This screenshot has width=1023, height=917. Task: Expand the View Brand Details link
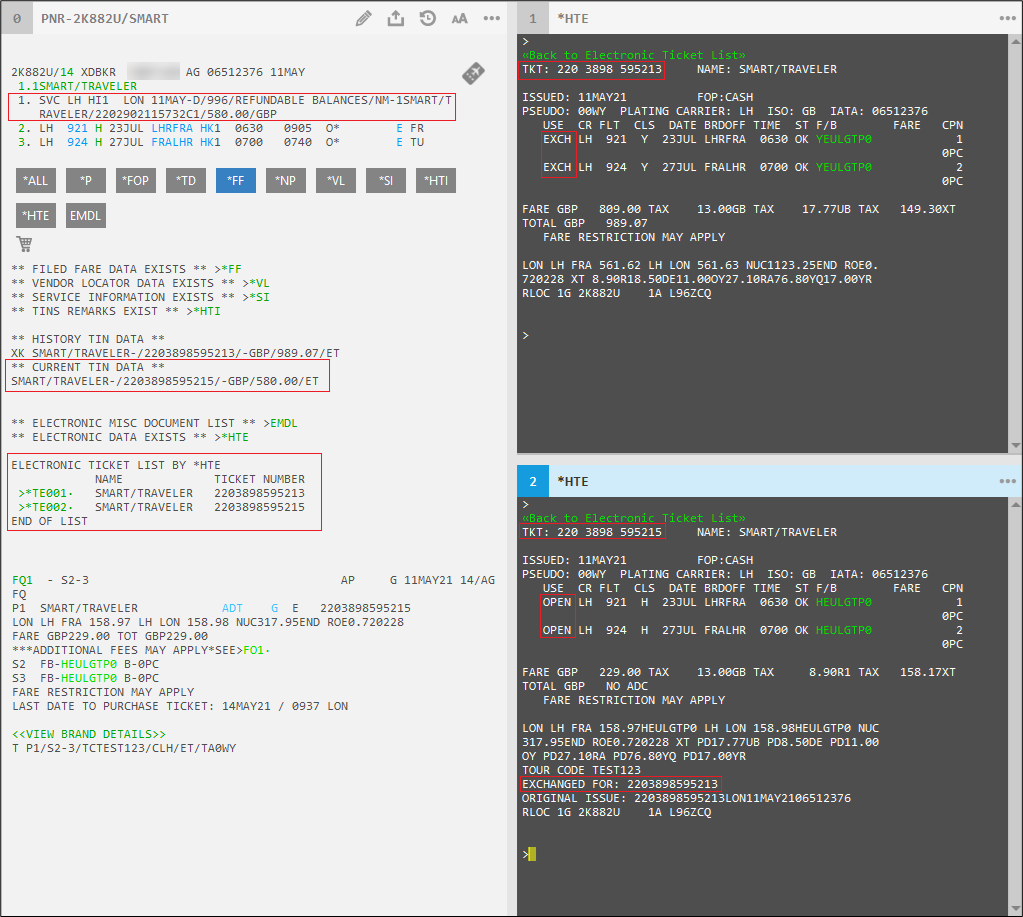coord(89,734)
